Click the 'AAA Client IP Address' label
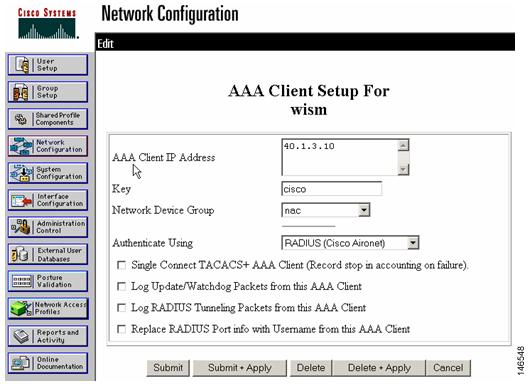 tap(164, 157)
